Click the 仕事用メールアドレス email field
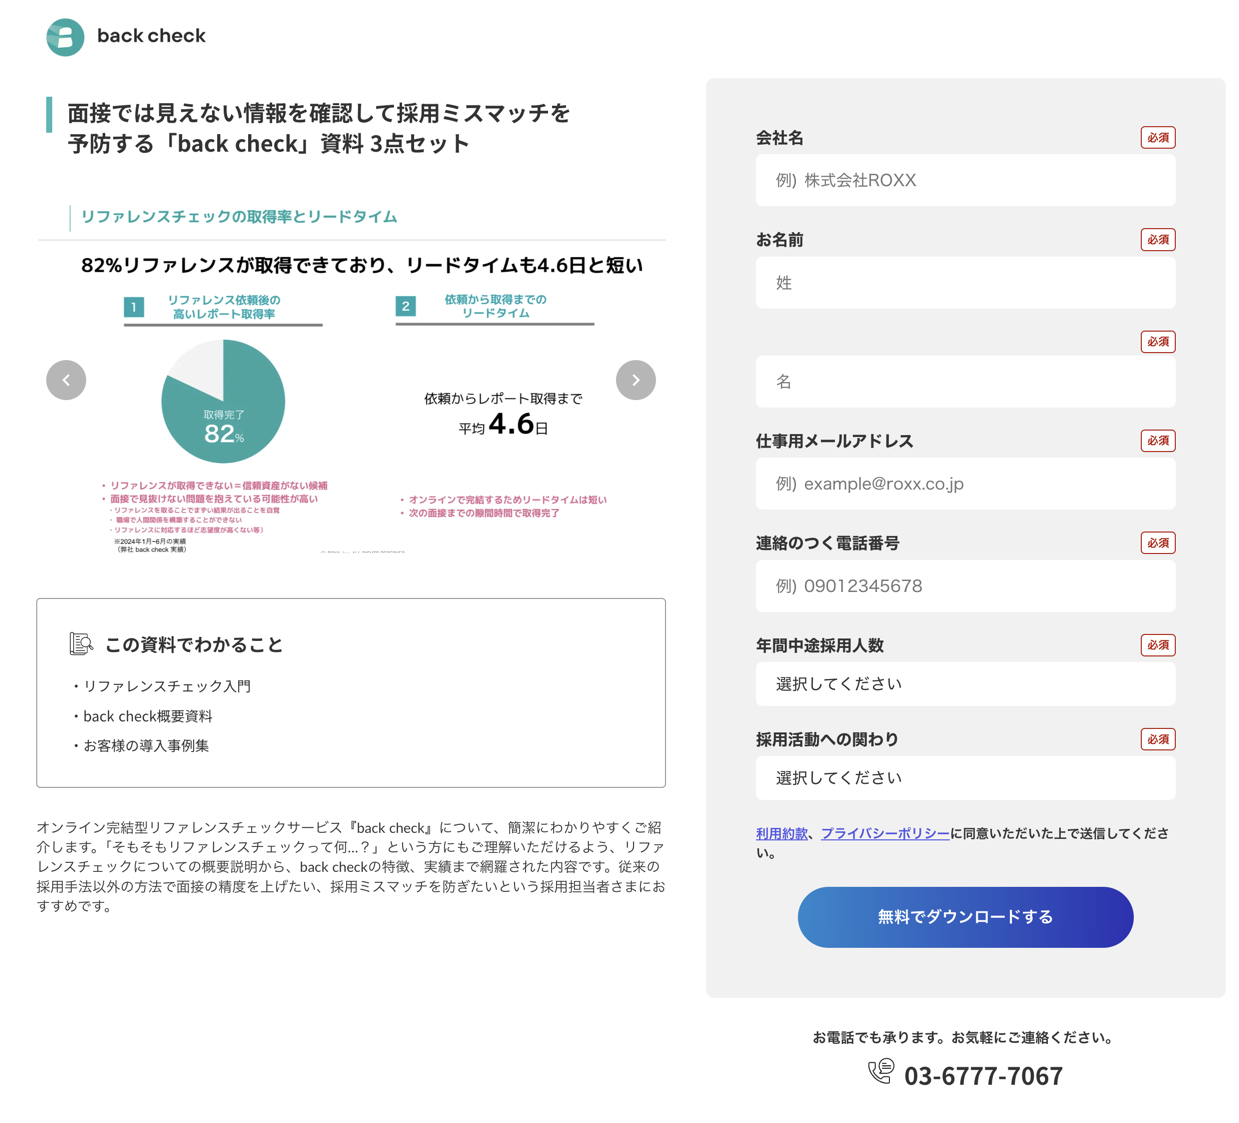1239x1123 pixels. tap(965, 484)
